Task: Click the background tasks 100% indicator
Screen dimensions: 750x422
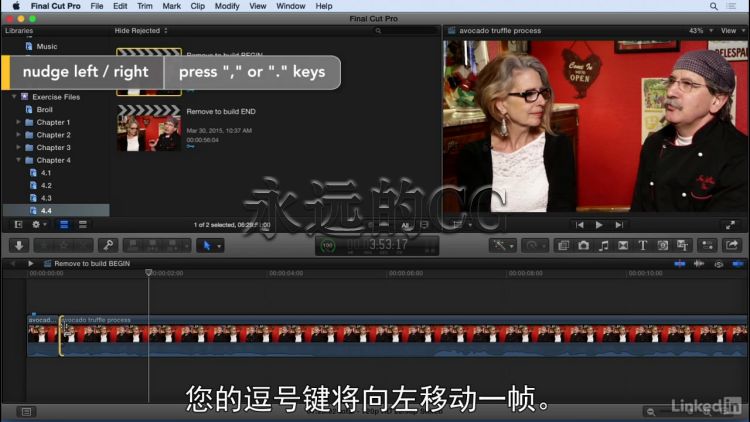Action: 328,245
